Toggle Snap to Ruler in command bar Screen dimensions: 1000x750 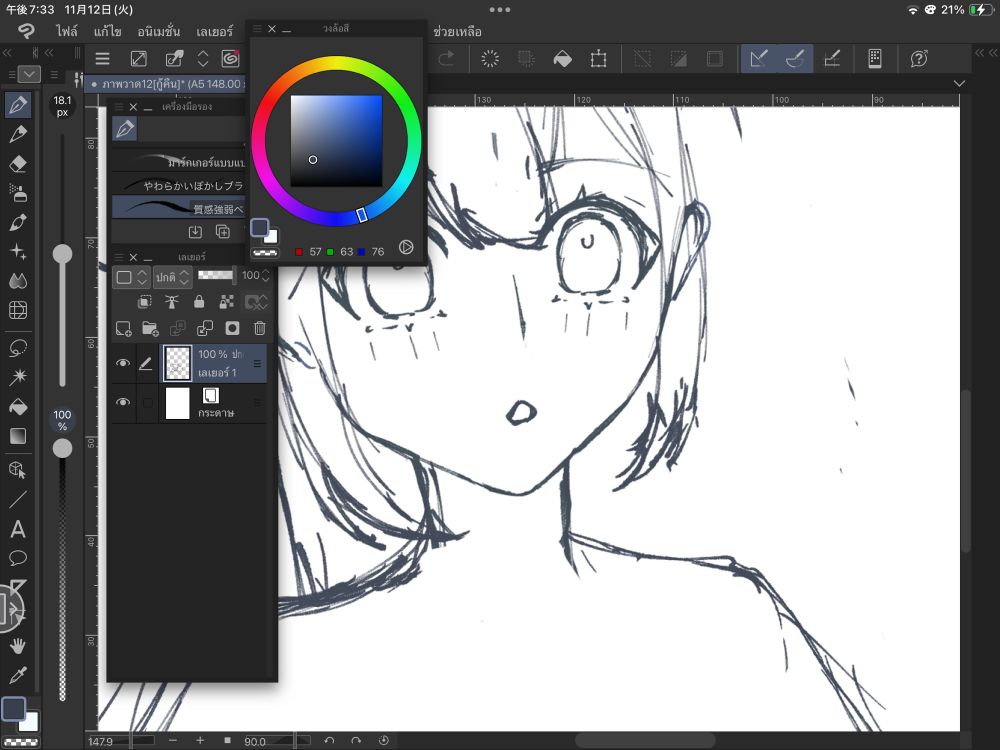758,59
